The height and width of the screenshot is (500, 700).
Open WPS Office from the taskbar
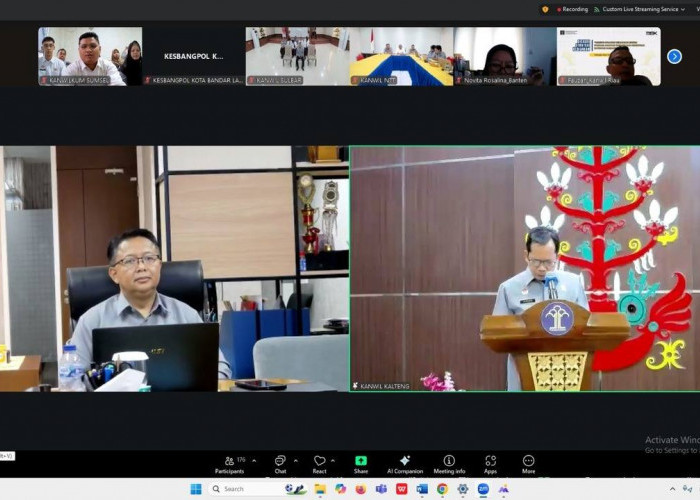(401, 489)
